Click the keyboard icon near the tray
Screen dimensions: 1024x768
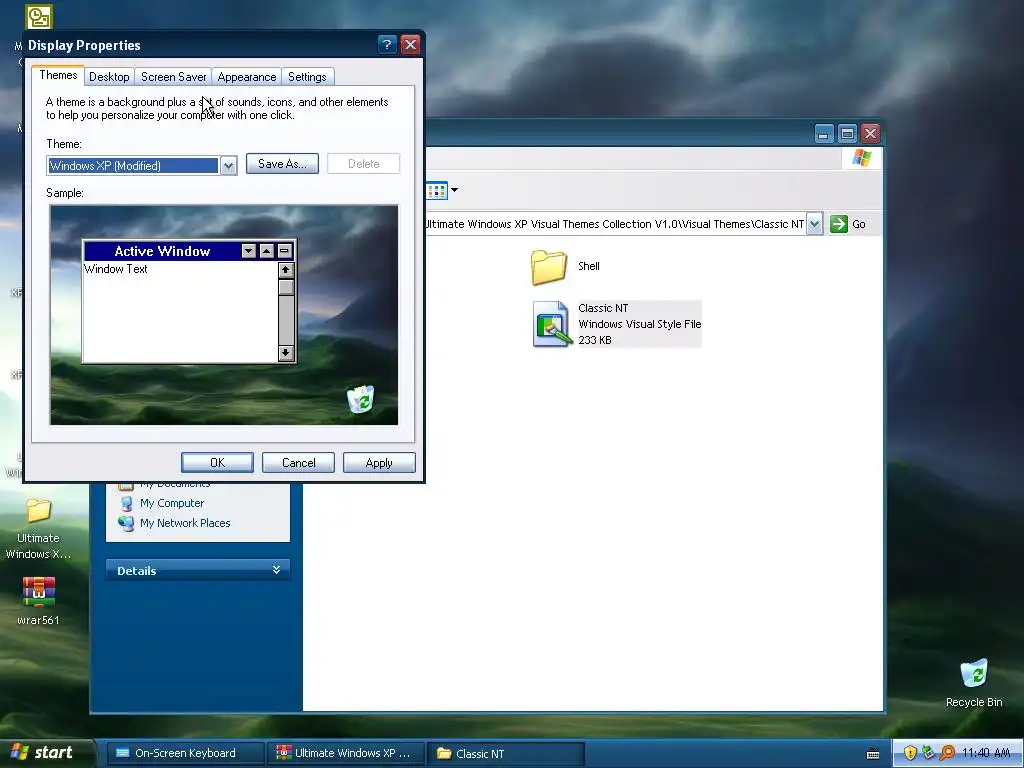(x=873, y=754)
